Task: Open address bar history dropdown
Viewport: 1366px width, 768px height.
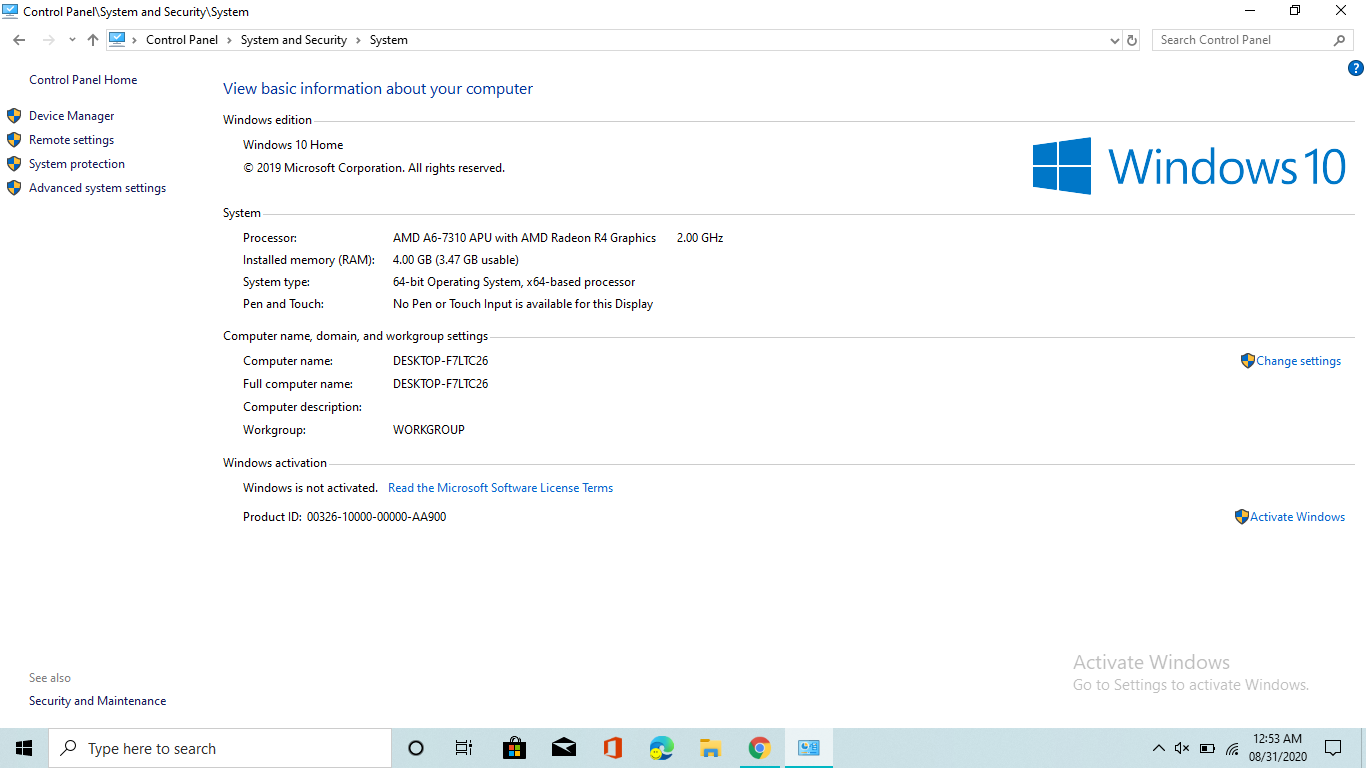Action: tap(1115, 40)
